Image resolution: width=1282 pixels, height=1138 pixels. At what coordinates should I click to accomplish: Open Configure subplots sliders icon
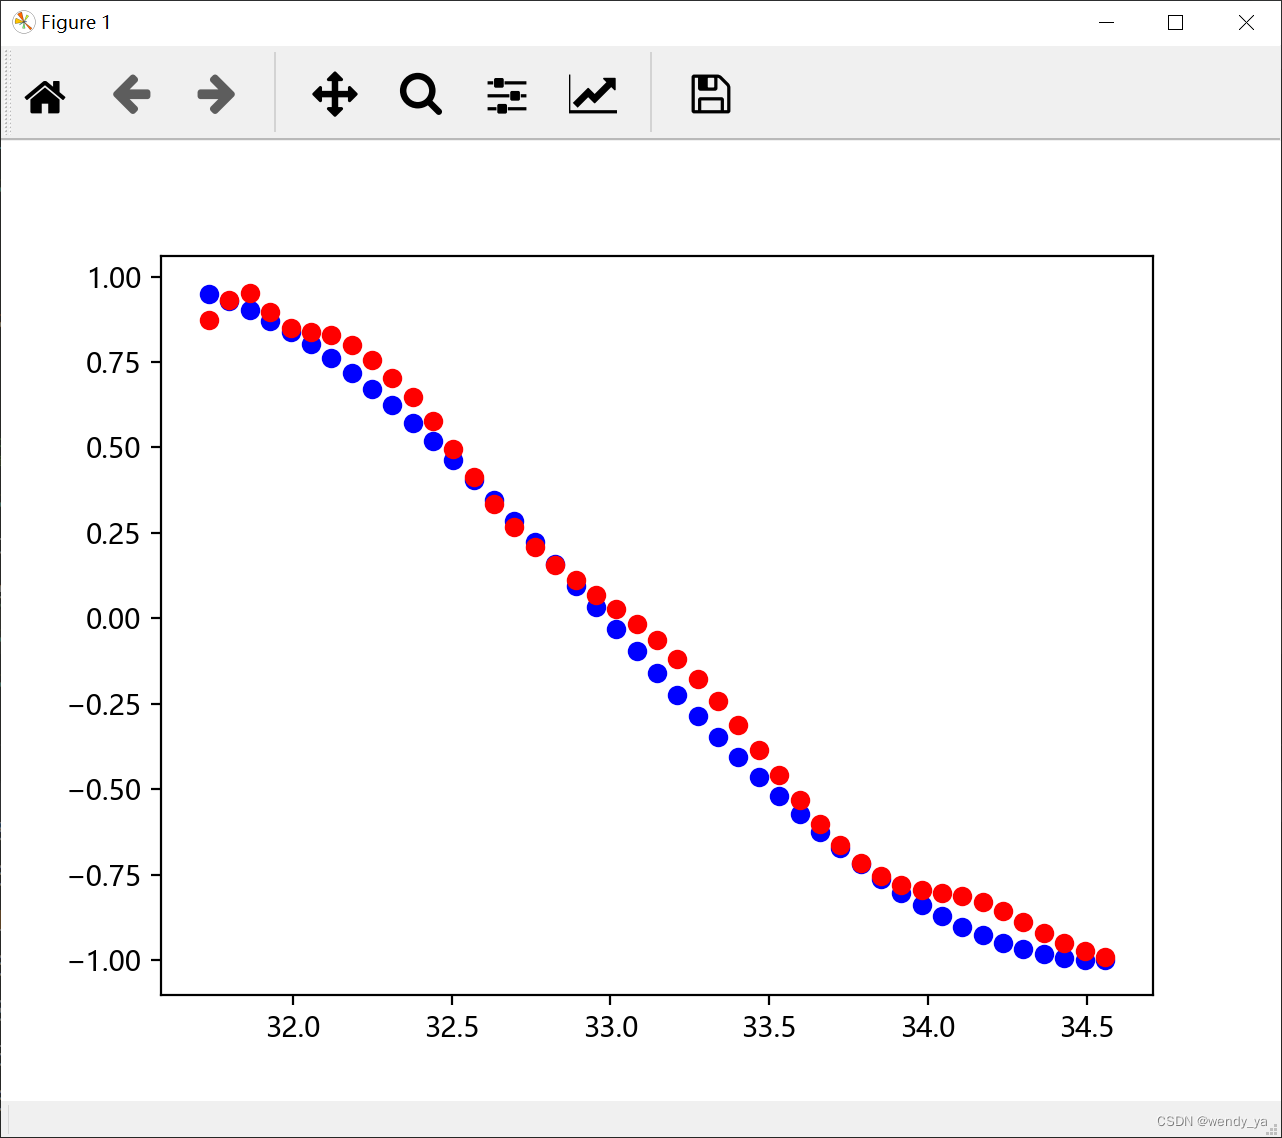click(507, 95)
